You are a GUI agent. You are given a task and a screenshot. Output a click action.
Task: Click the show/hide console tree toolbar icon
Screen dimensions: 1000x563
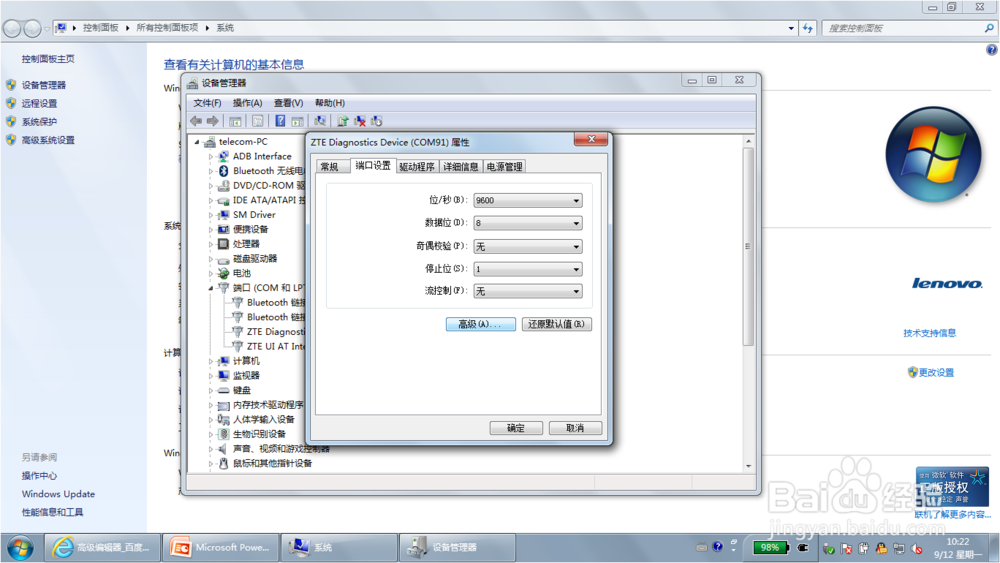coord(235,121)
